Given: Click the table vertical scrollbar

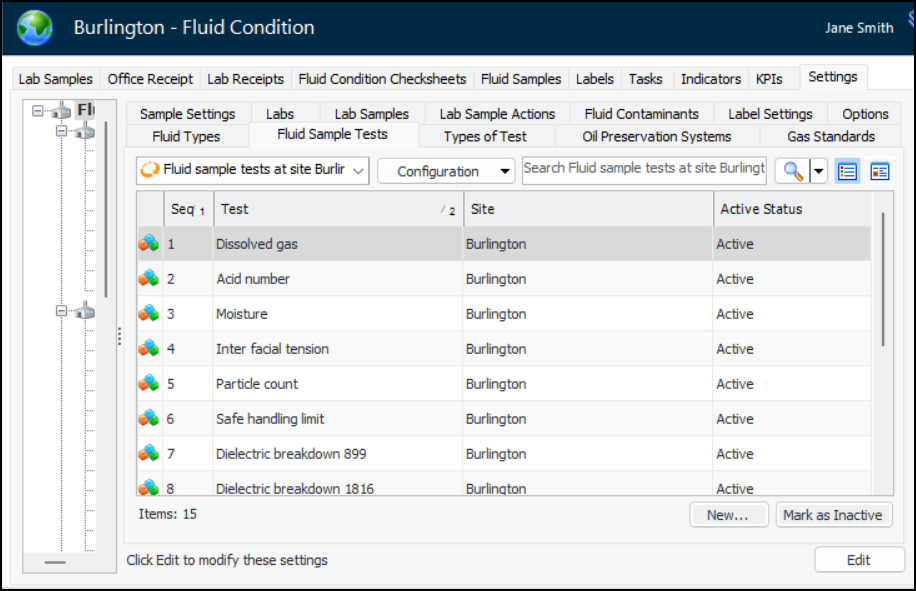Looking at the screenshot, I should 882,280.
